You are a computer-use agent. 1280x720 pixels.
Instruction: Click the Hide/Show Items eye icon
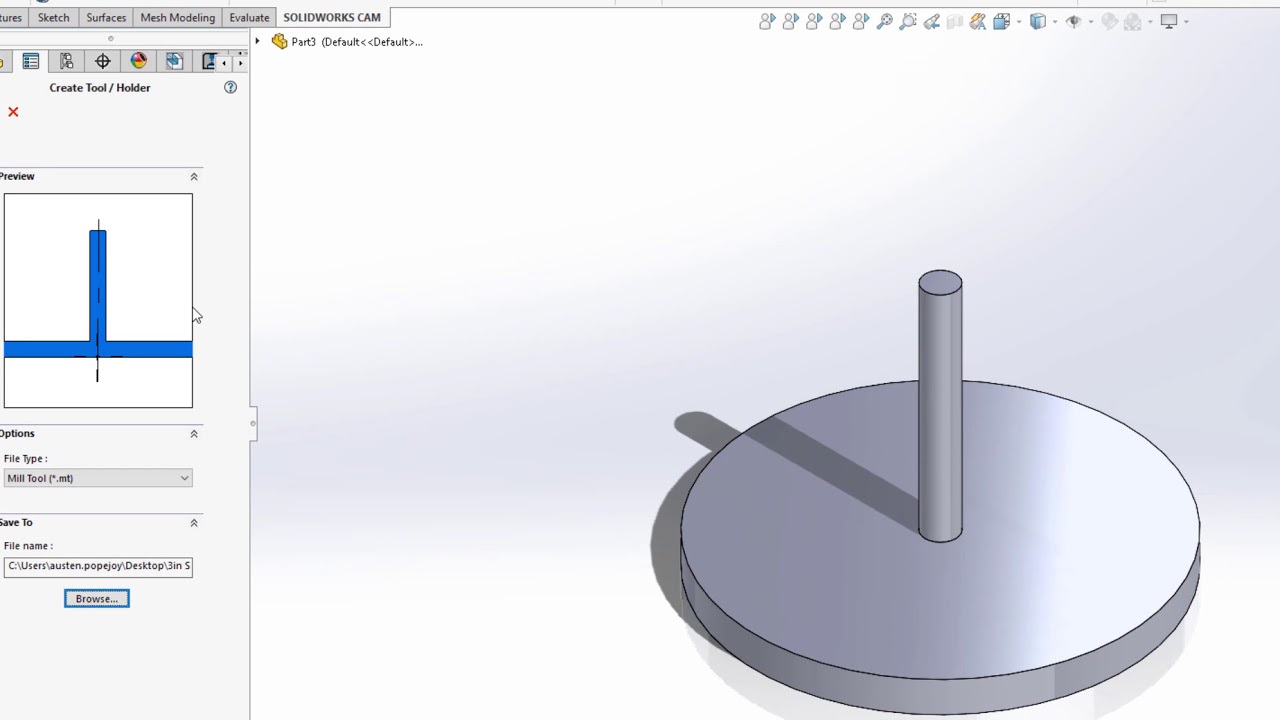tap(1073, 21)
